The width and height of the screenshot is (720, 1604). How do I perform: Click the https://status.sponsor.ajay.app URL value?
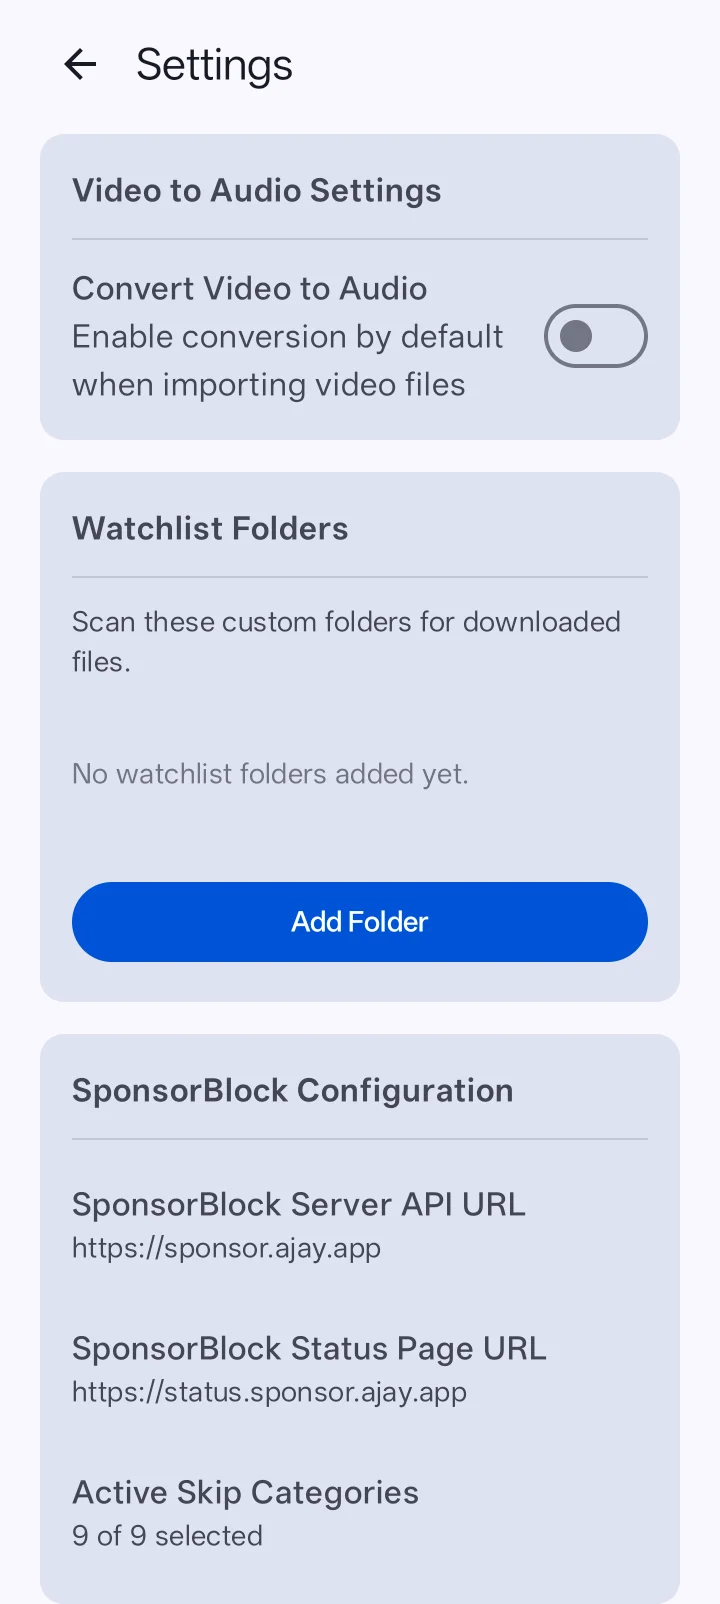pos(269,1392)
